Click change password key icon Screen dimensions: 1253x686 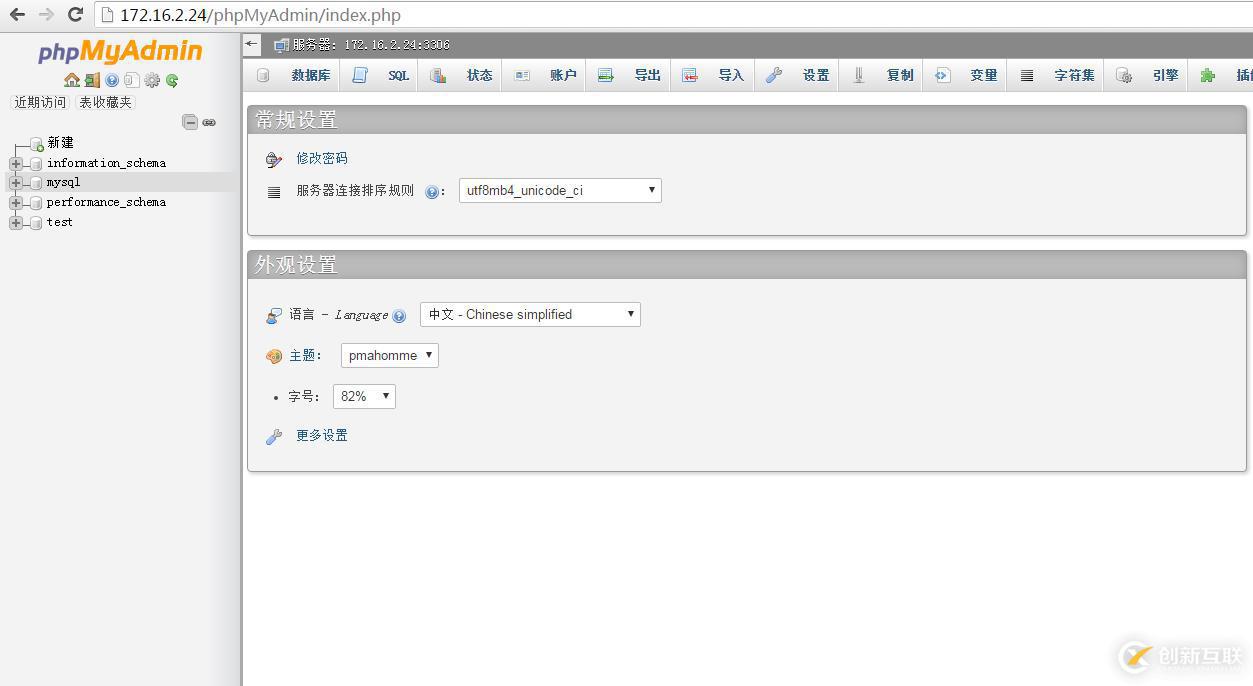point(274,159)
